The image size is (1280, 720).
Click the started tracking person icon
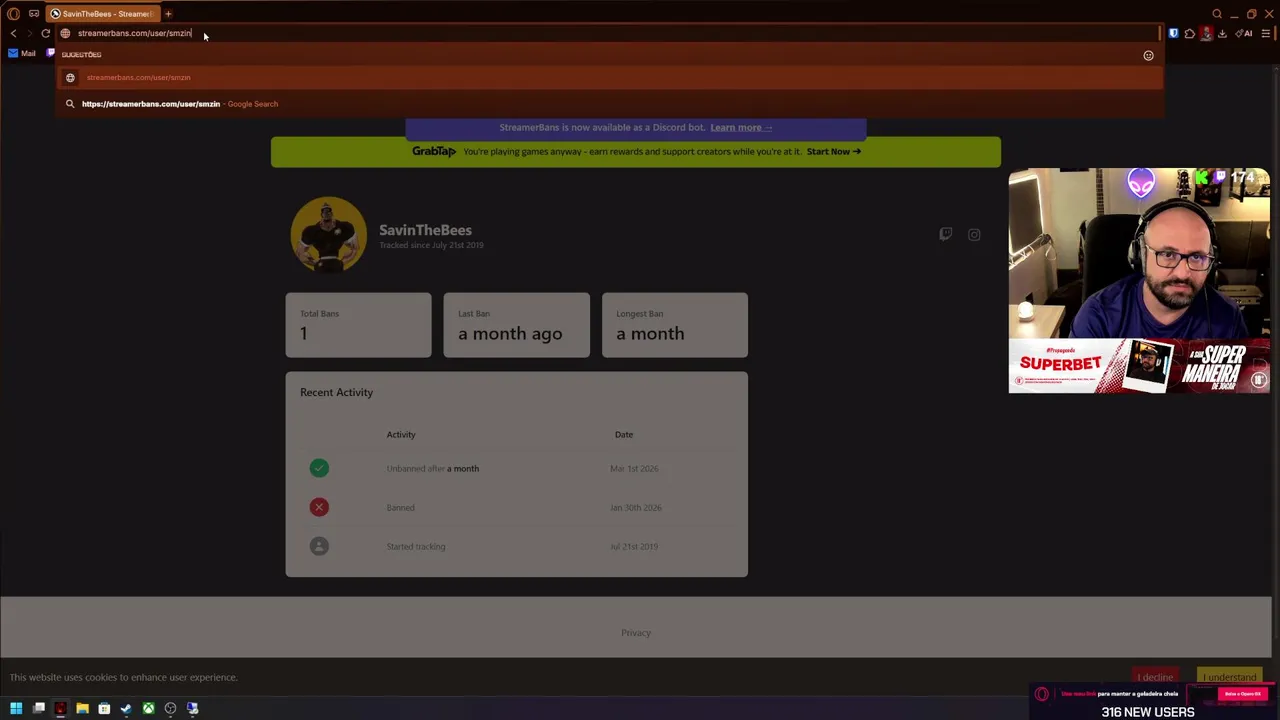coord(319,546)
